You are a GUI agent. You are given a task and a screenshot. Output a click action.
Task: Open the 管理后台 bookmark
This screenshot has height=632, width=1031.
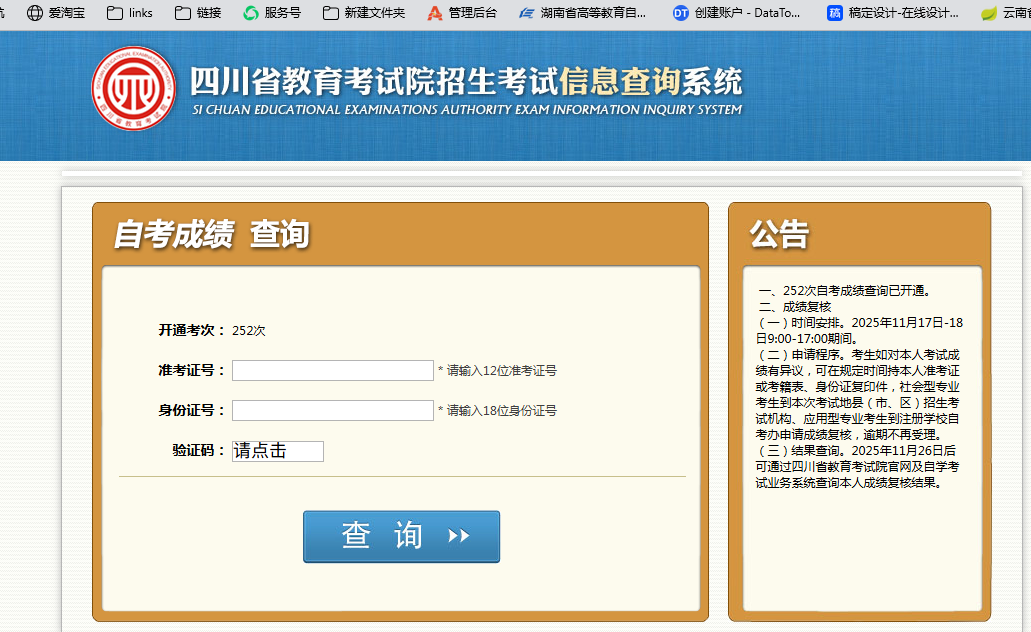tap(462, 13)
